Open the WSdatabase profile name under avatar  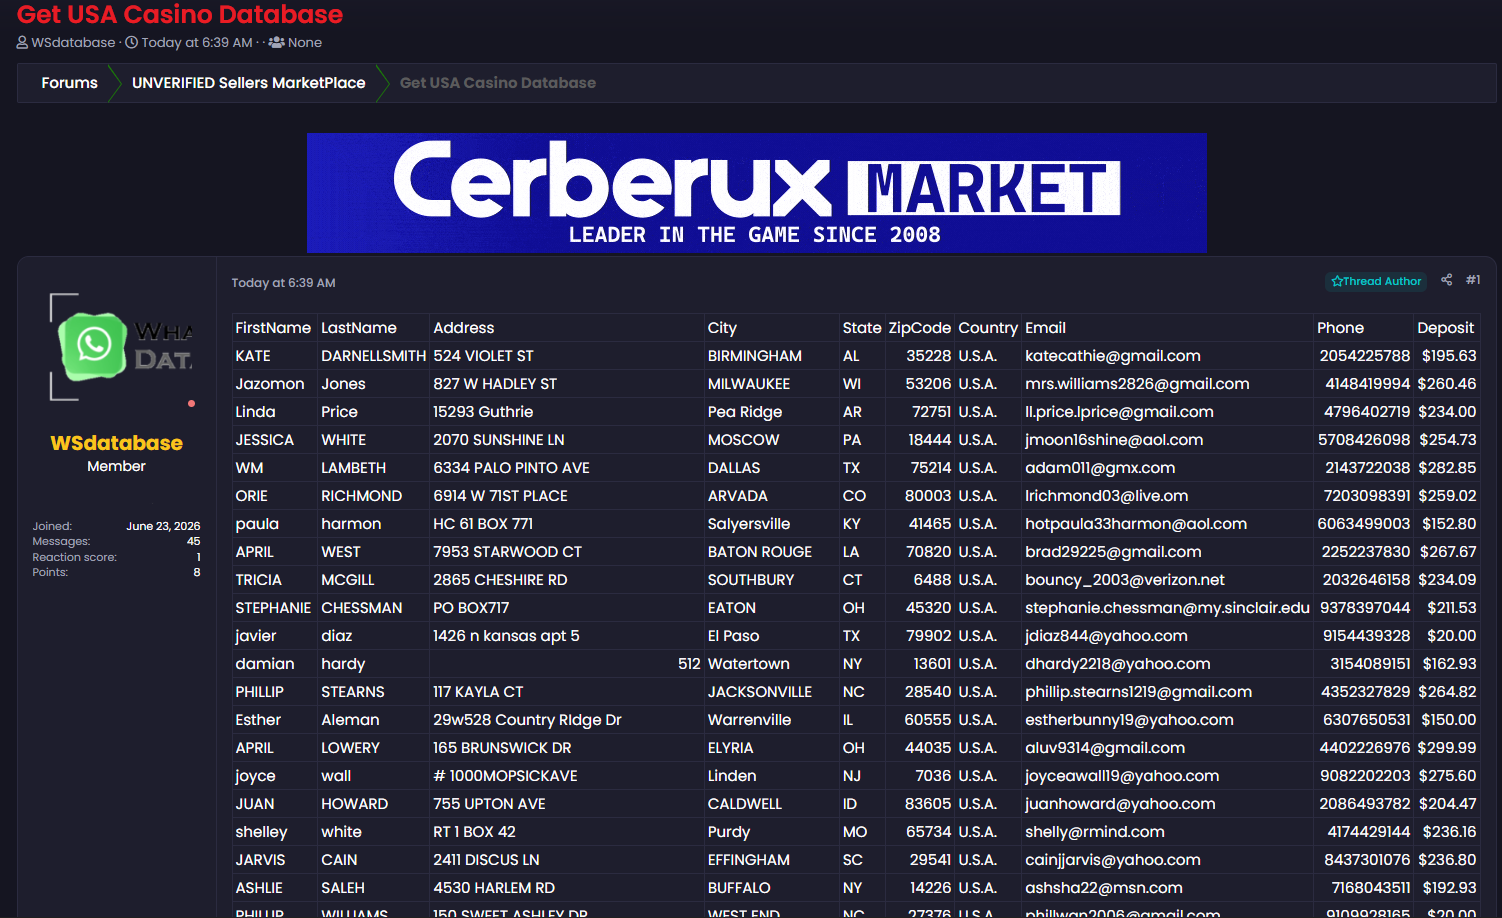(x=116, y=443)
